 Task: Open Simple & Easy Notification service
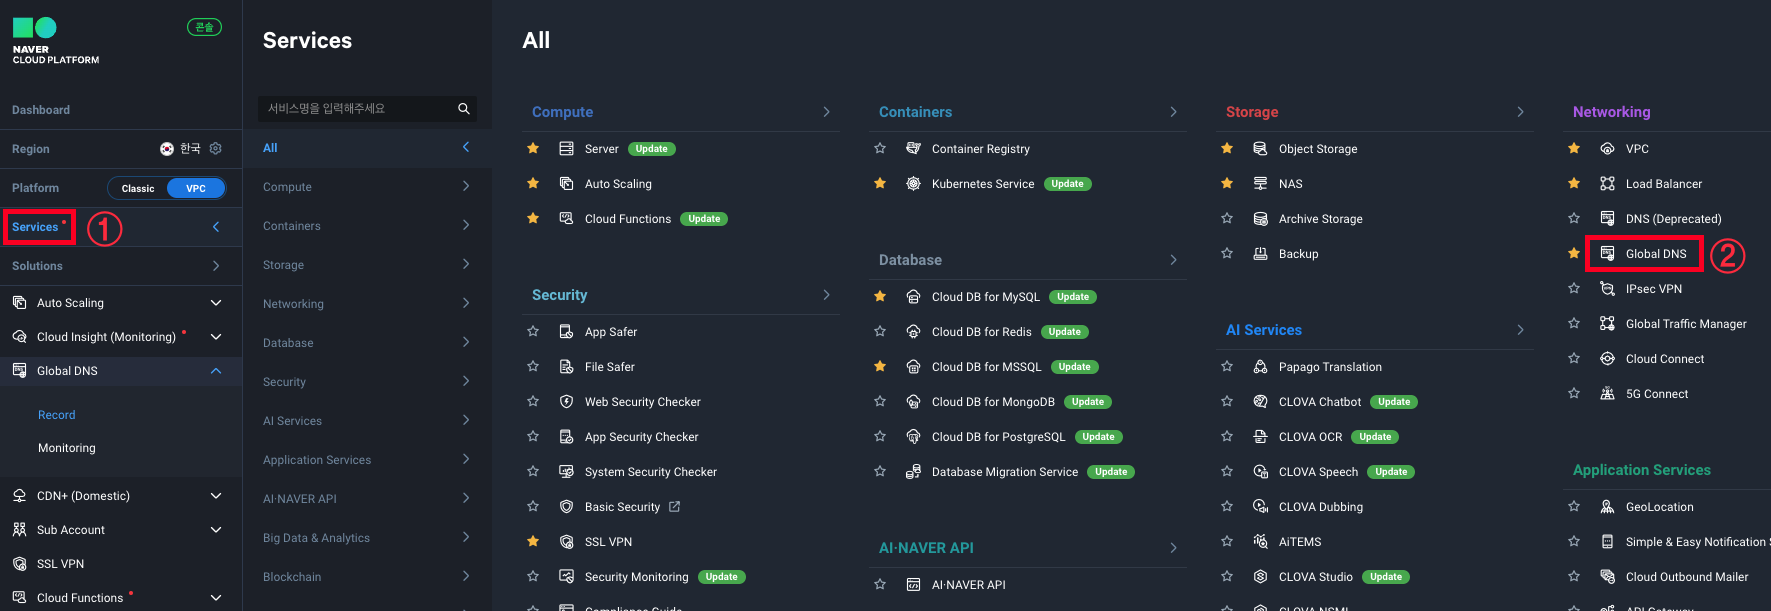(x=1696, y=542)
